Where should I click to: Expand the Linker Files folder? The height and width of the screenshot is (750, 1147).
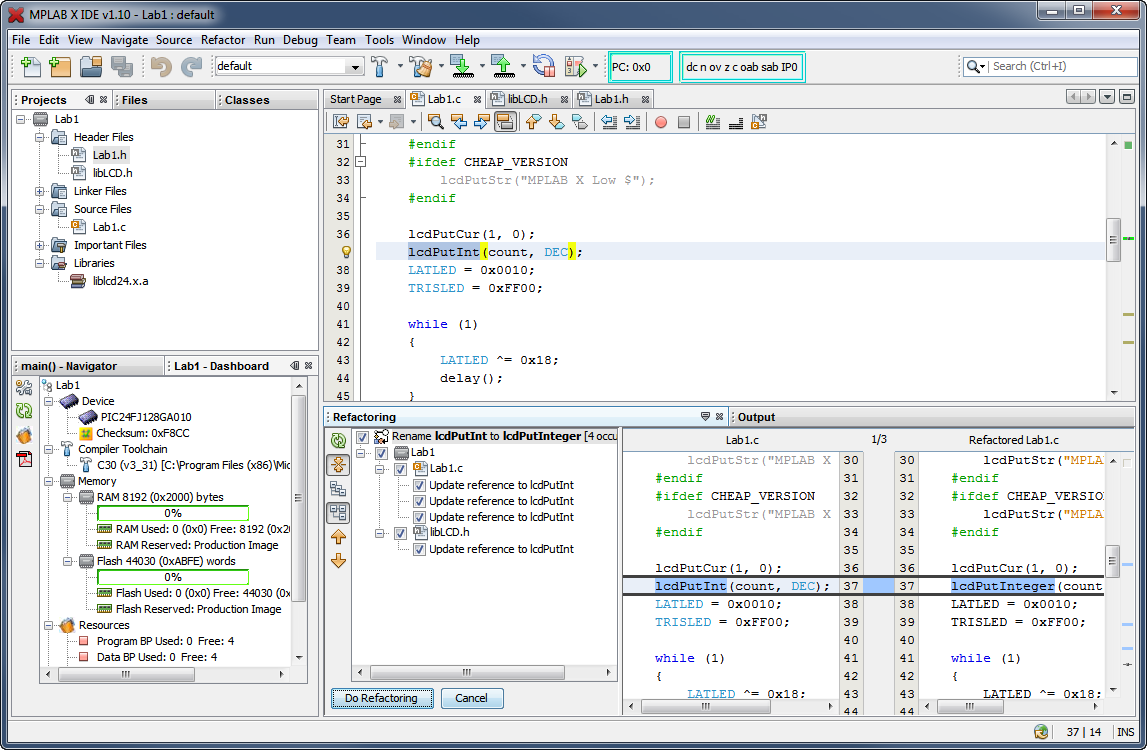40,191
